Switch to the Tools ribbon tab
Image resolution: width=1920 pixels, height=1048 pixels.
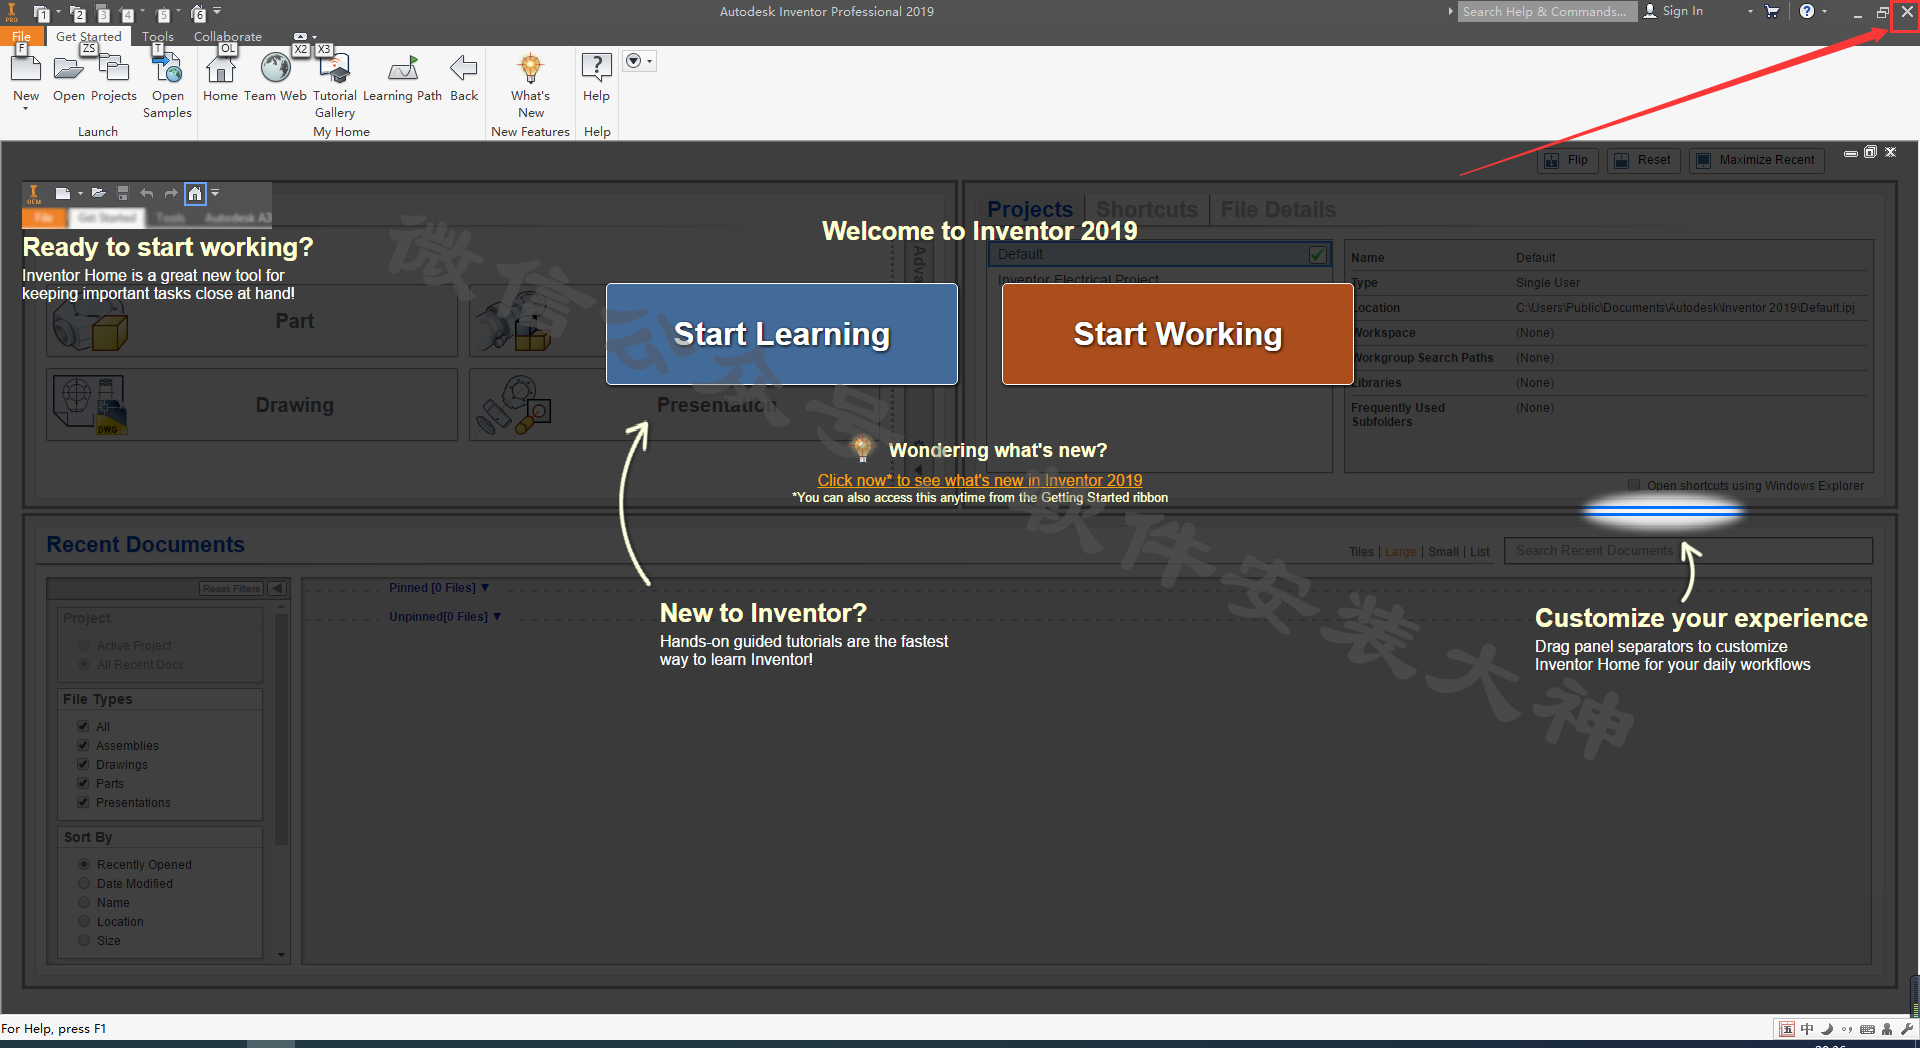click(158, 36)
